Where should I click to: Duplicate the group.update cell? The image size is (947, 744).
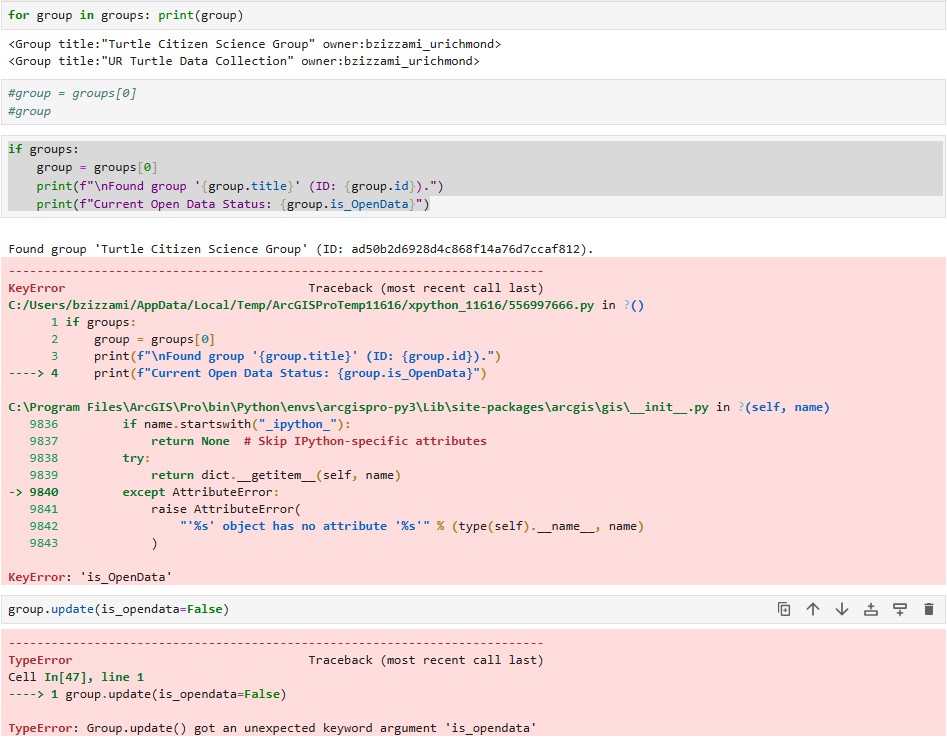[x=785, y=609]
